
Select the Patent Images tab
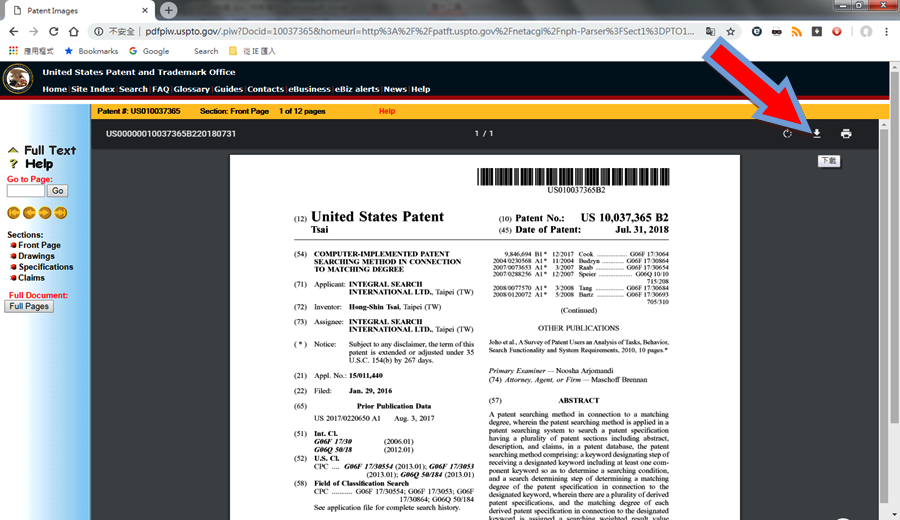78,10
